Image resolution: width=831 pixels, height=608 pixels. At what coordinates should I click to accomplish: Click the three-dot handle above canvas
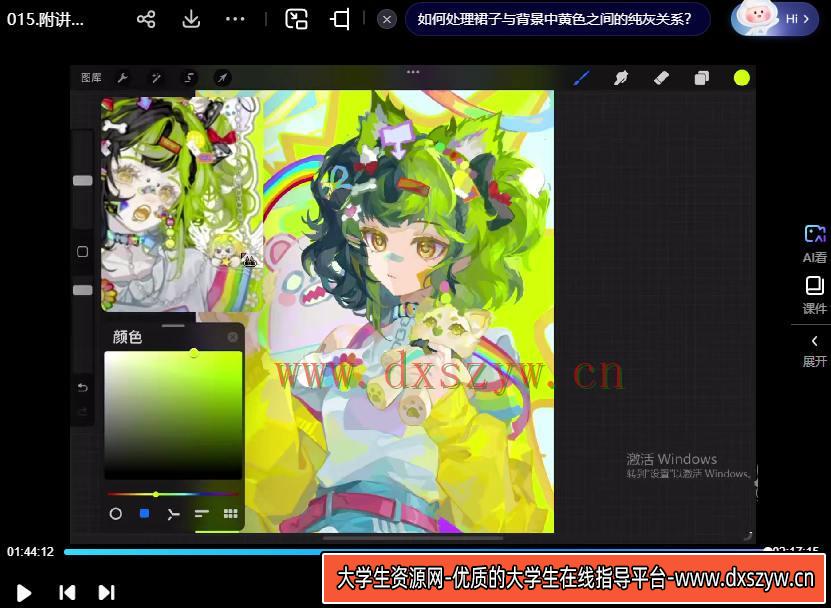coord(413,72)
